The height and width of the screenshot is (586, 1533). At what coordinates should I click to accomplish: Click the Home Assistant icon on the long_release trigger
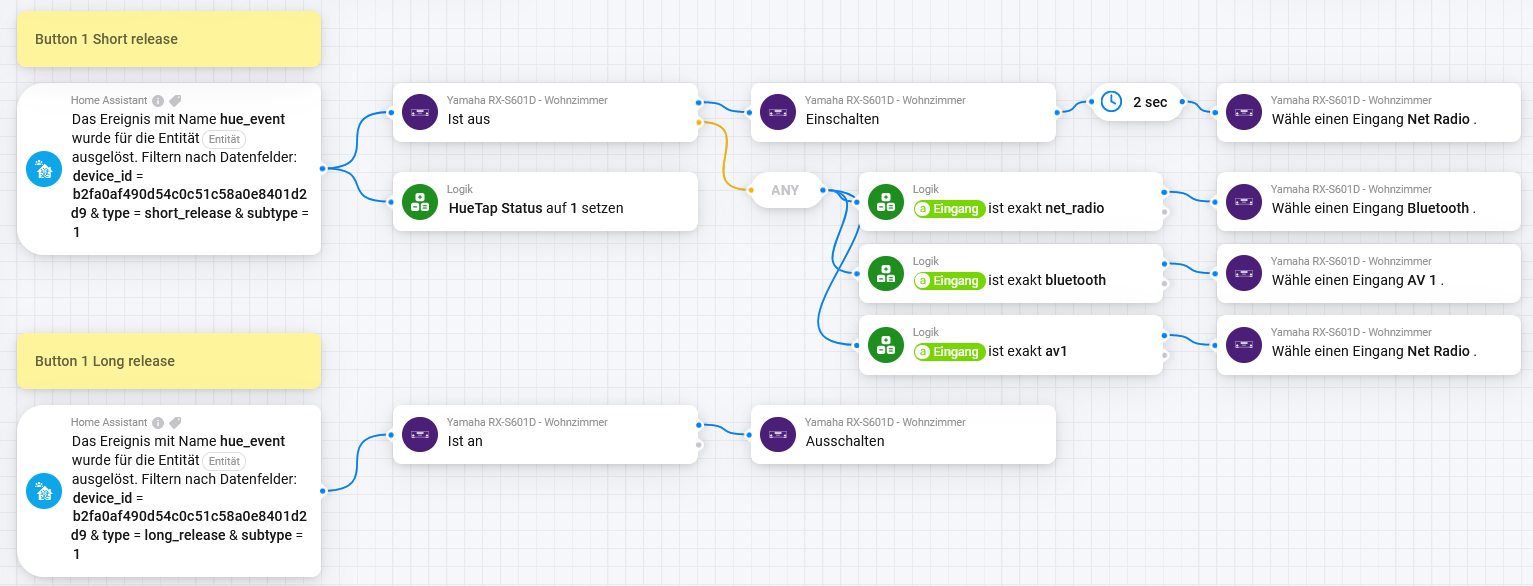tap(44, 491)
